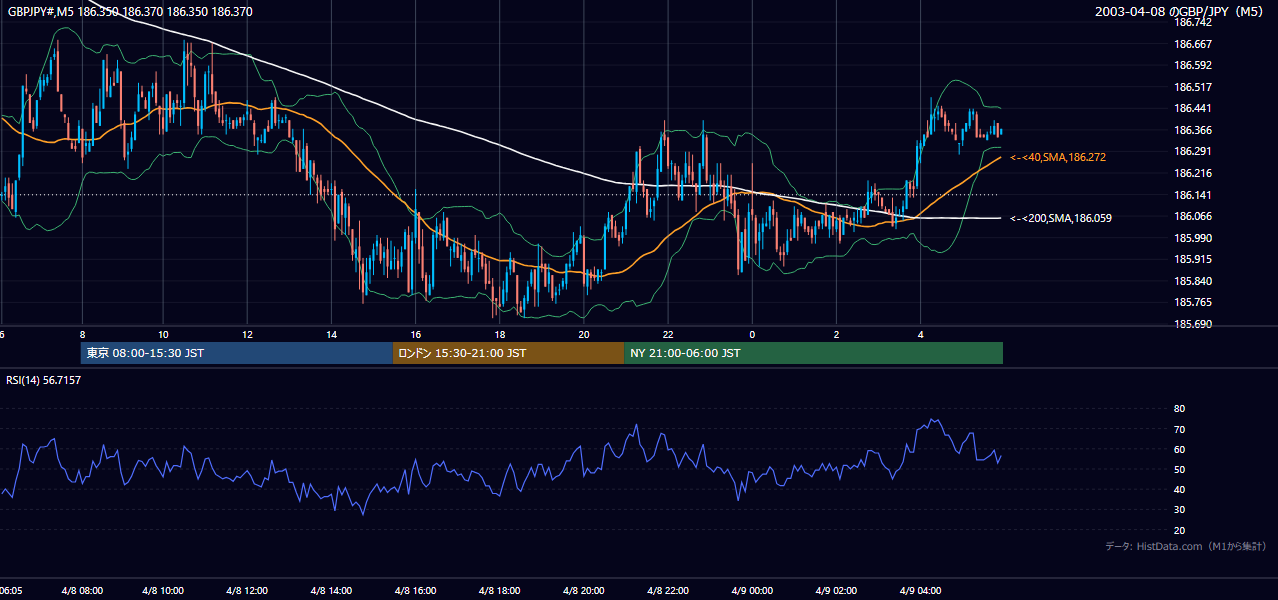The width and height of the screenshot is (1278, 600).
Task: Click price axis value 186.667
Action: [x=1192, y=44]
